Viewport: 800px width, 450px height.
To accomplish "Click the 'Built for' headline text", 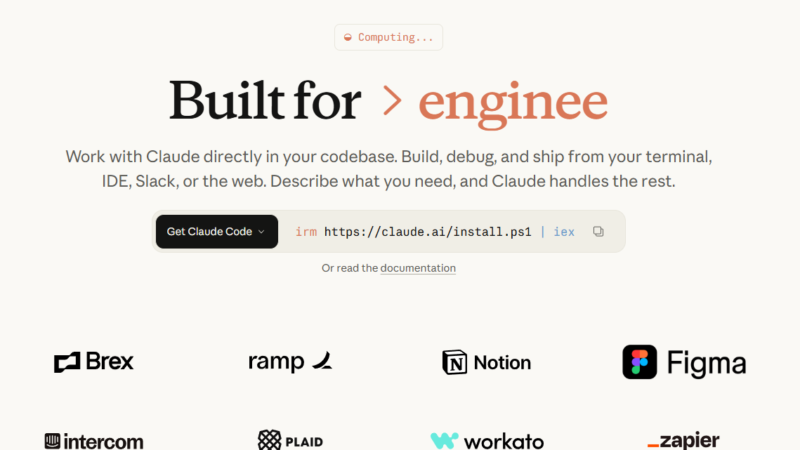I will point(265,101).
